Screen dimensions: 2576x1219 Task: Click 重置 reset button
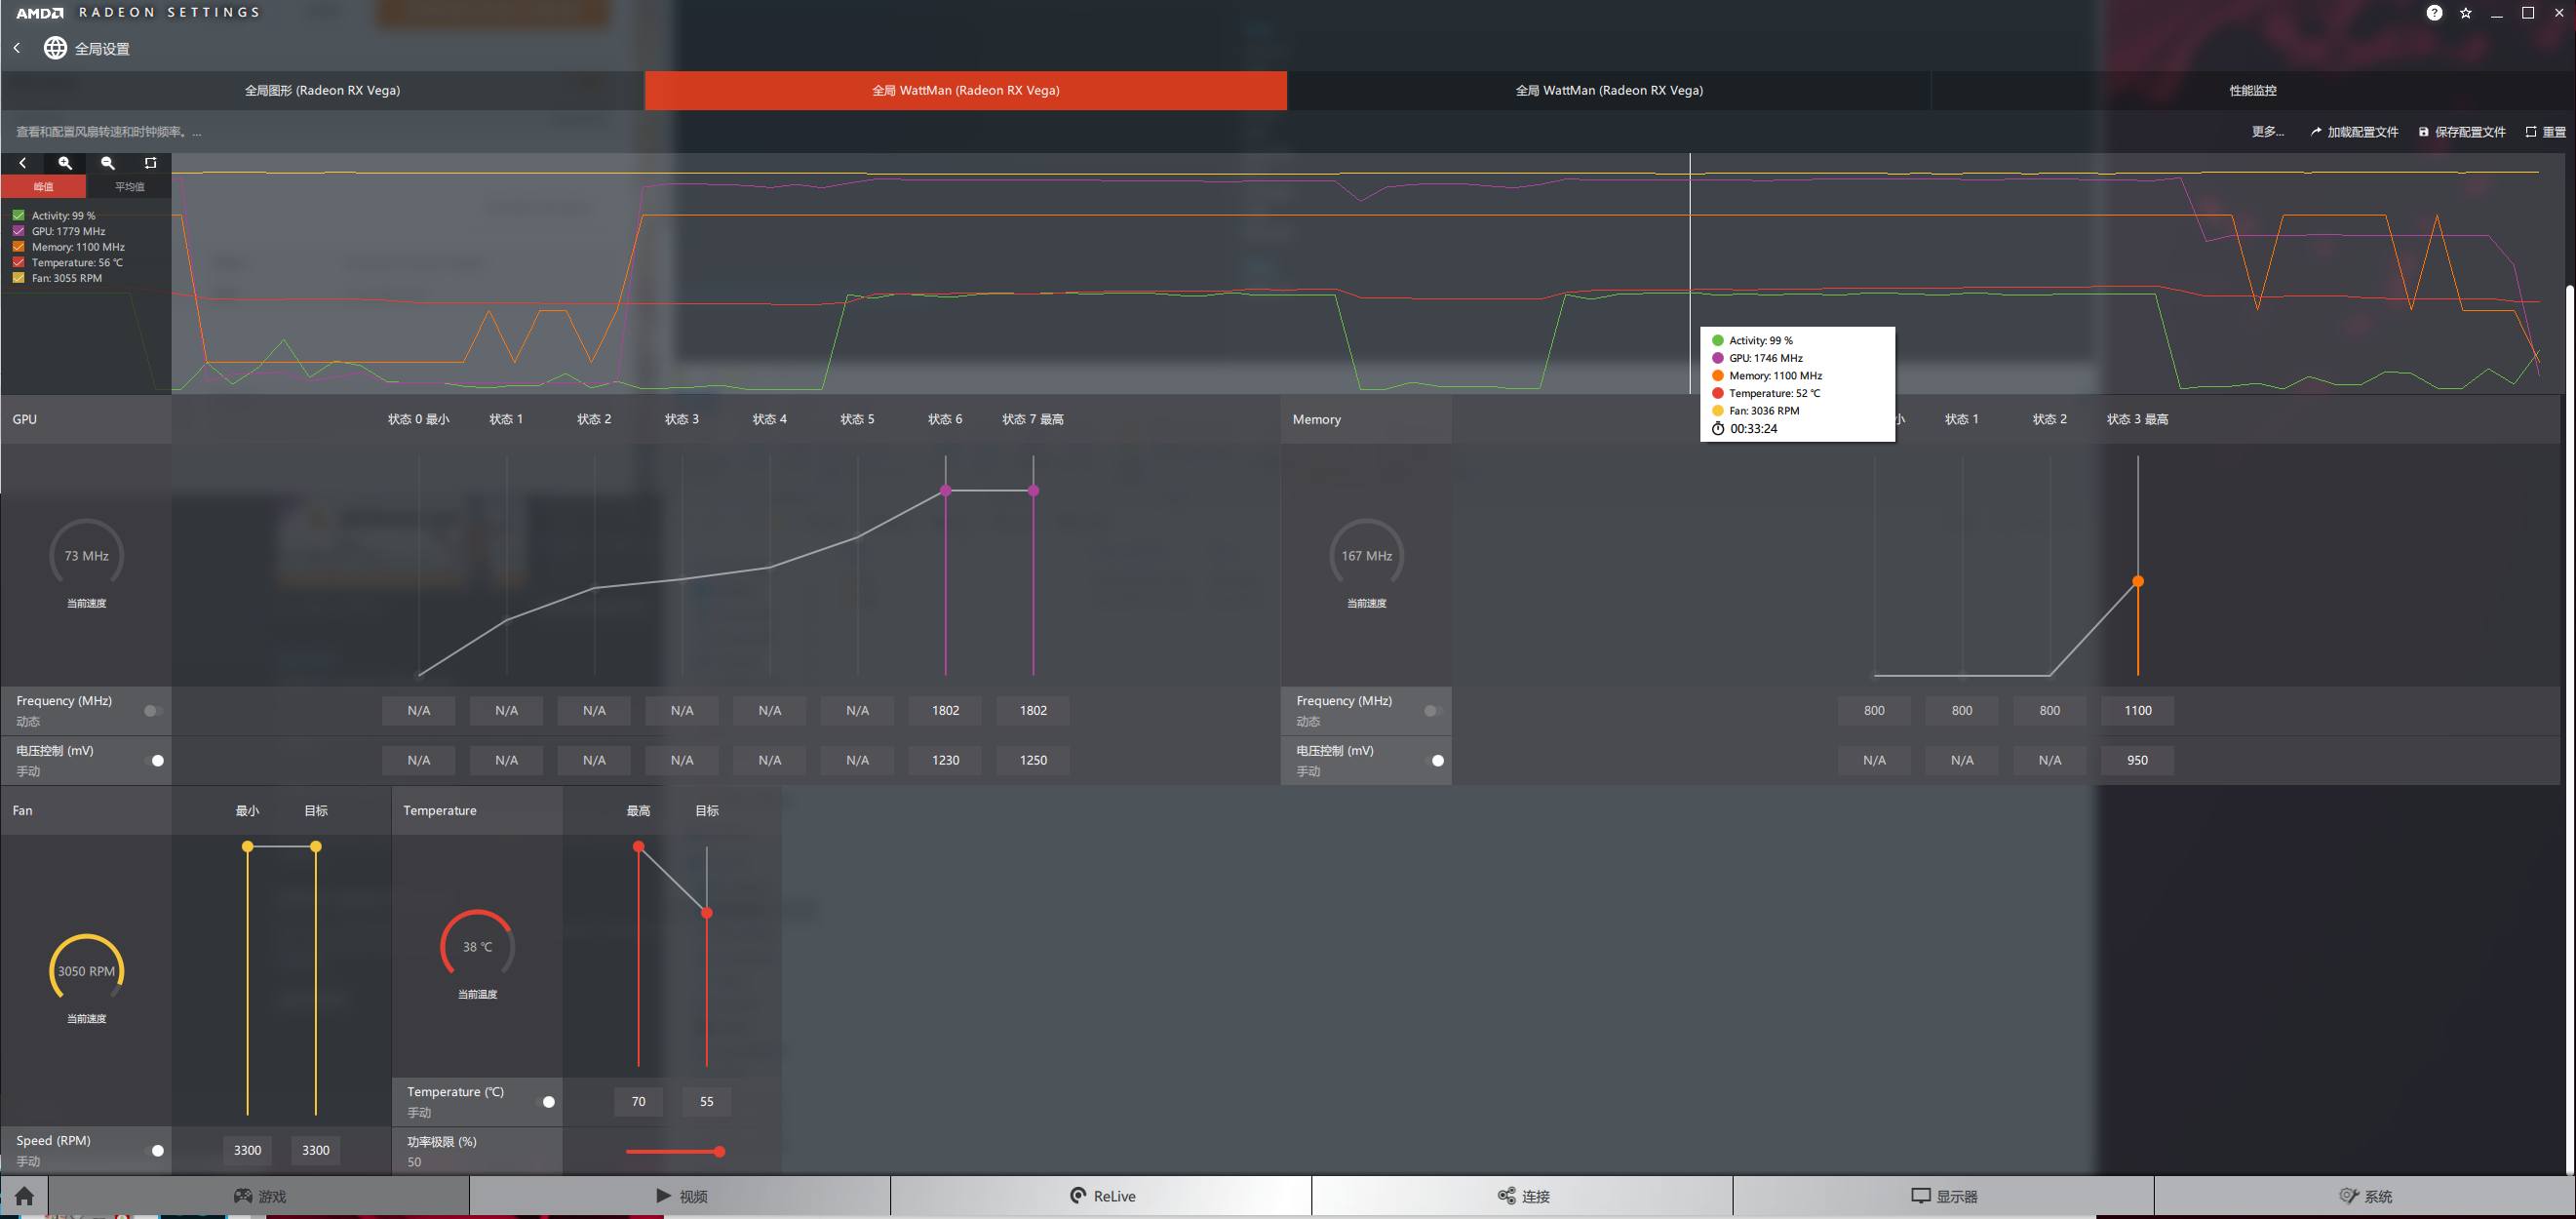[x=2545, y=132]
